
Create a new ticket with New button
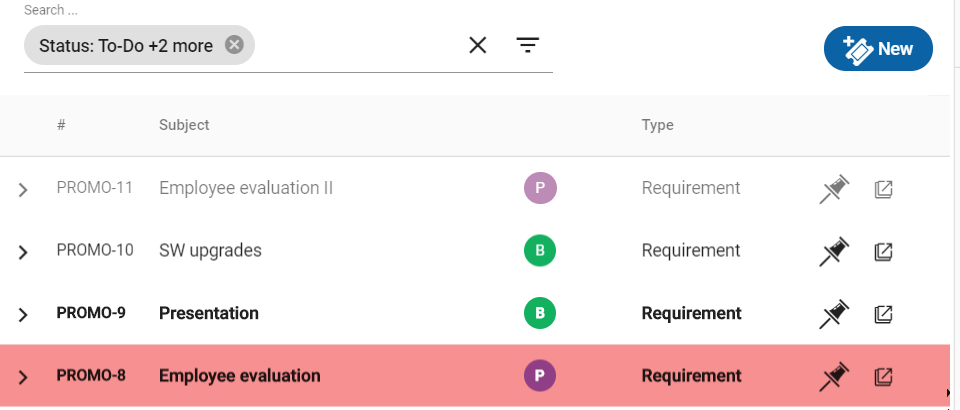pyautogui.click(x=878, y=48)
